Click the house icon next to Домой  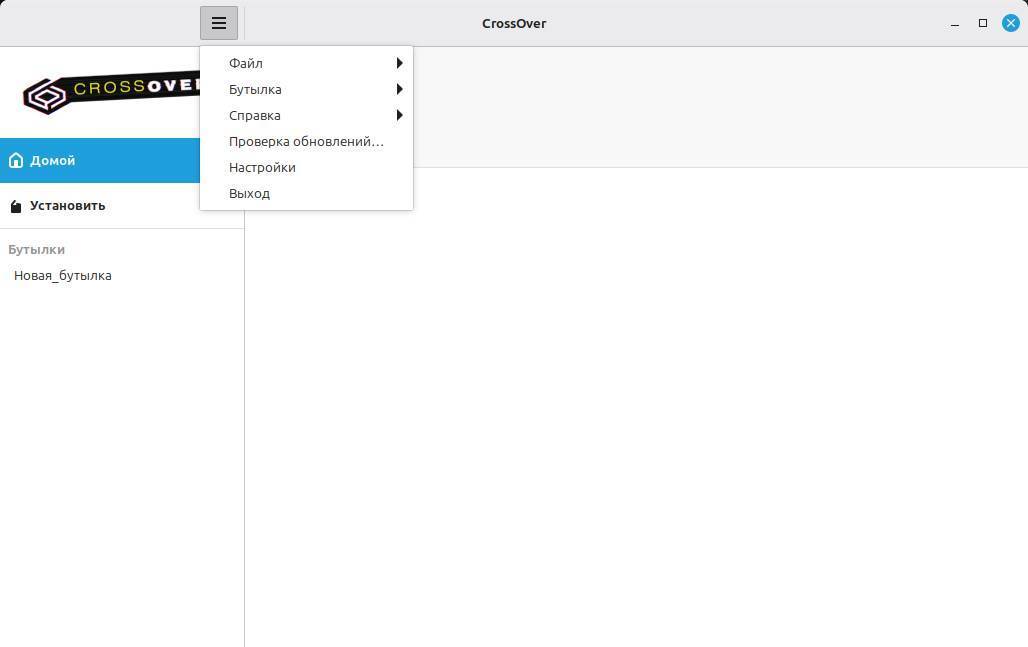tap(16, 160)
